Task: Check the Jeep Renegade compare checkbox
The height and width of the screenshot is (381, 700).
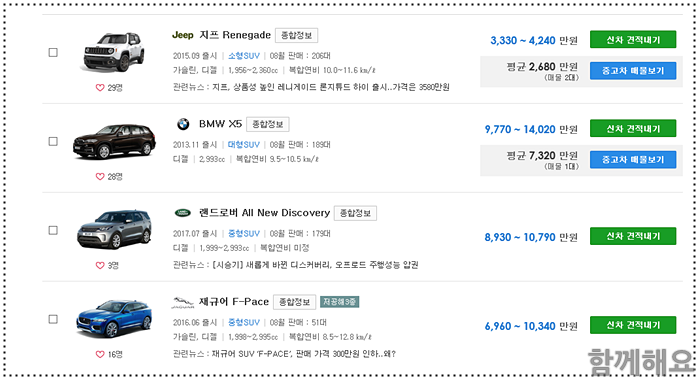Action: tap(53, 52)
